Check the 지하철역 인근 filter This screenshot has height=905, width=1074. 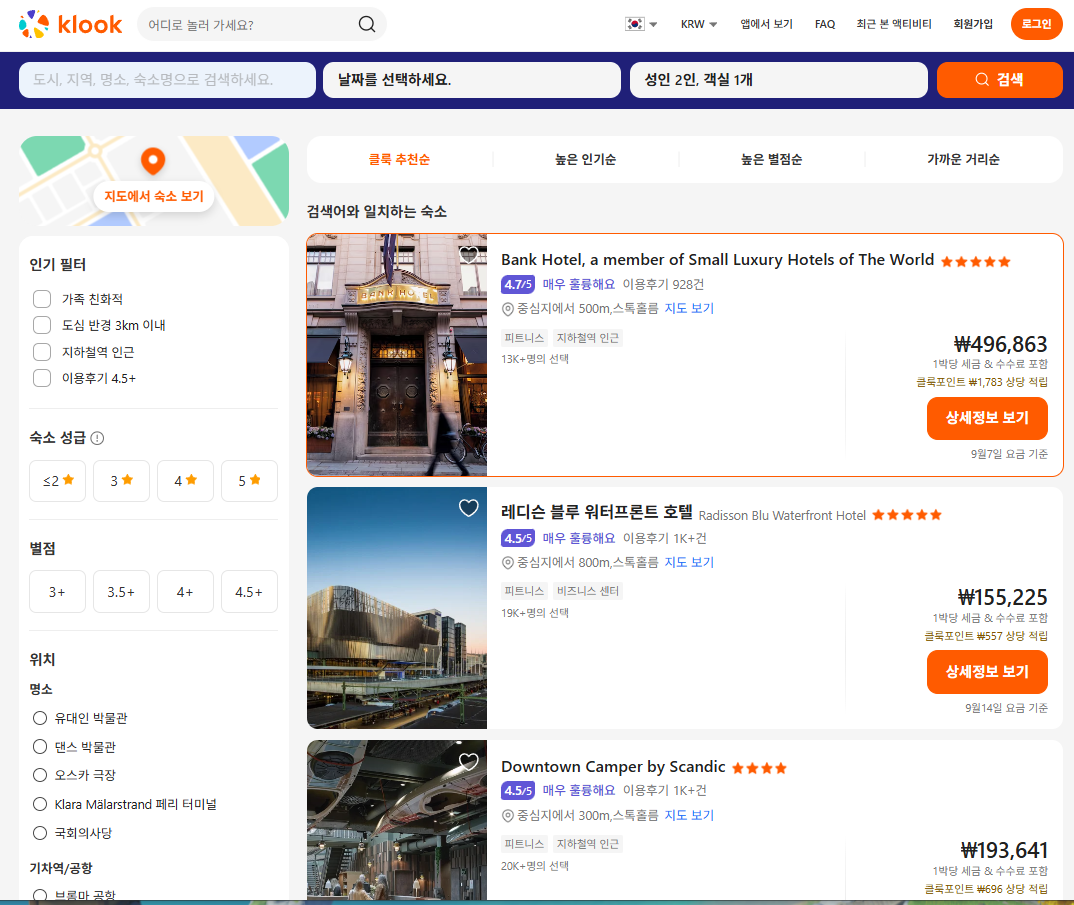coord(42,352)
